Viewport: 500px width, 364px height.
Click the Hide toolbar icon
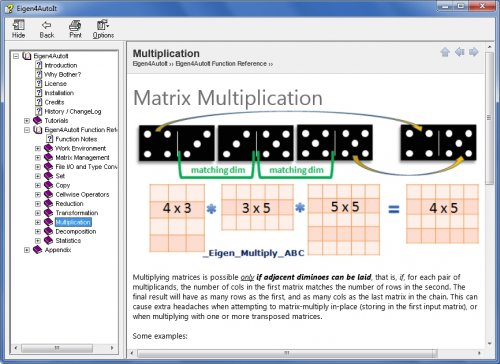click(x=18, y=29)
